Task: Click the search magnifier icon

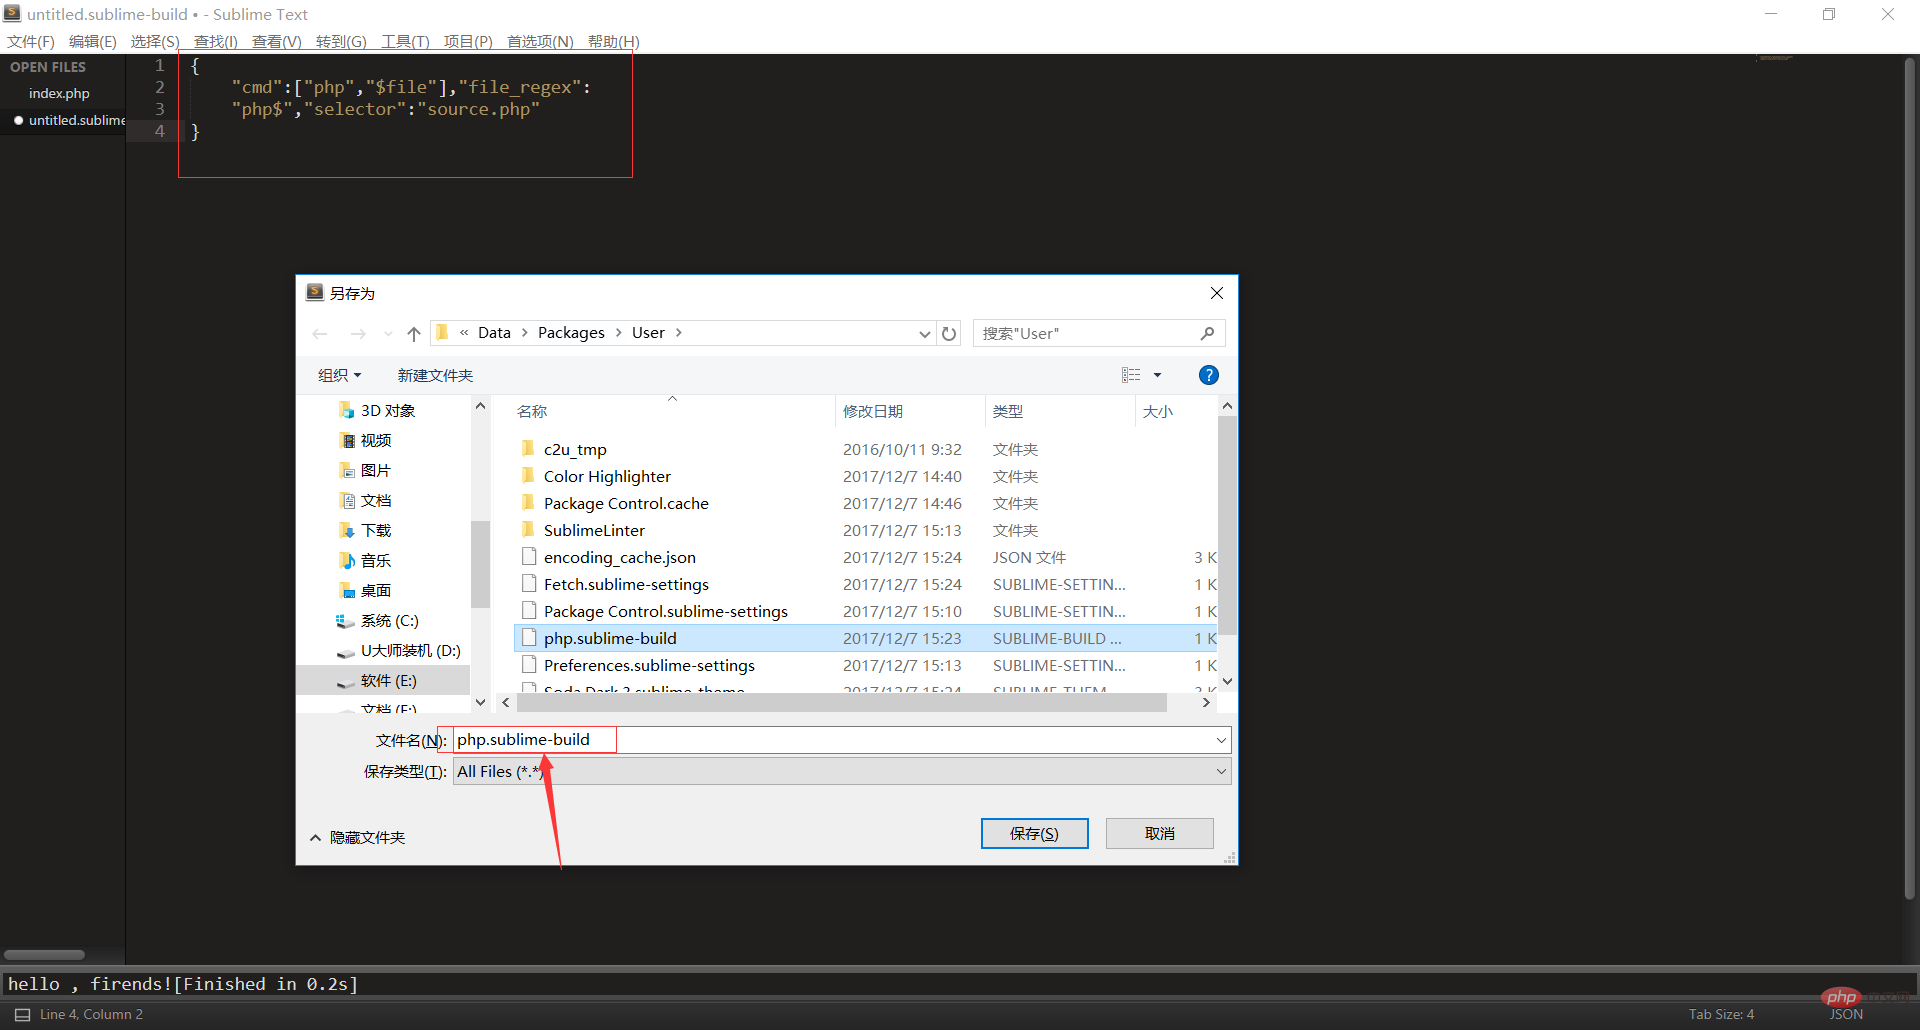Action: (1207, 333)
